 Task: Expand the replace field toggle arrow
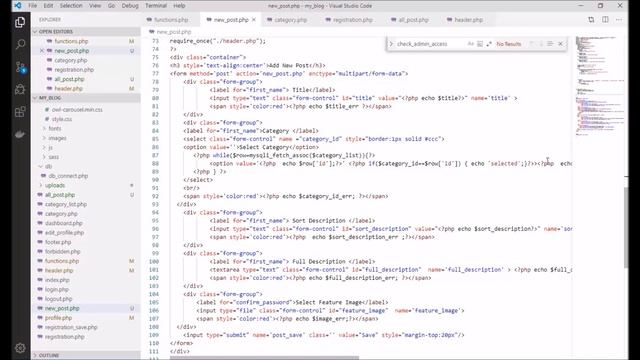(391, 44)
